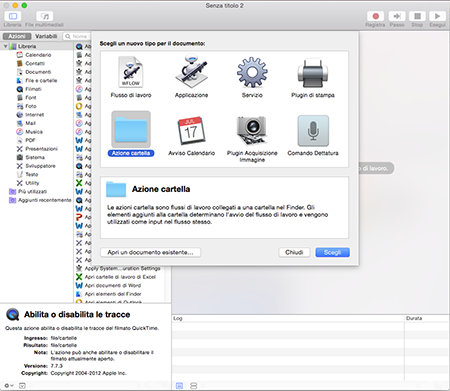Select PDF category in library
The width and height of the screenshot is (450, 391).
[30, 140]
